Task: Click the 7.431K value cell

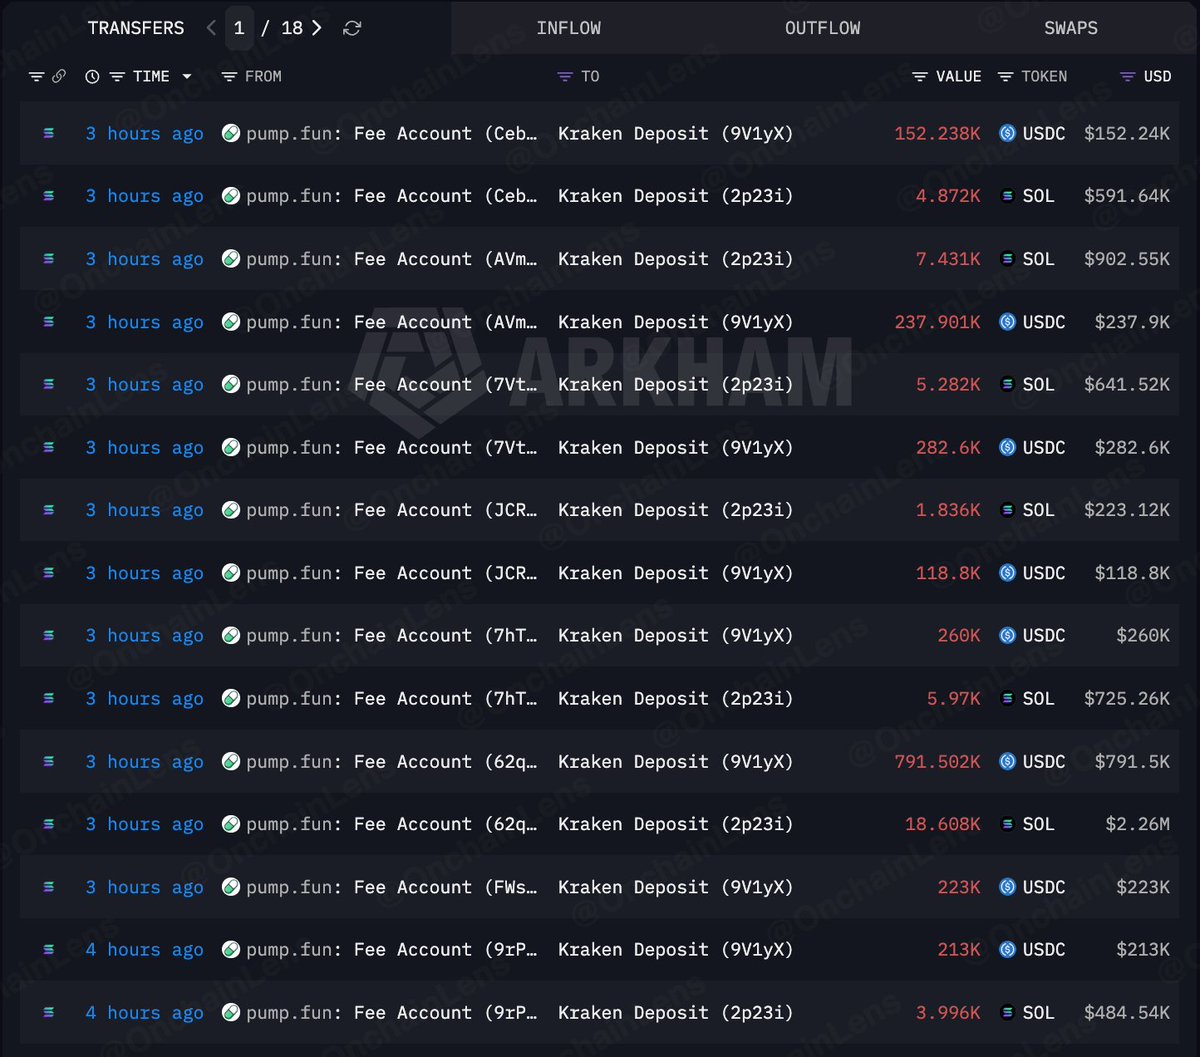Action: pyautogui.click(x=948, y=259)
